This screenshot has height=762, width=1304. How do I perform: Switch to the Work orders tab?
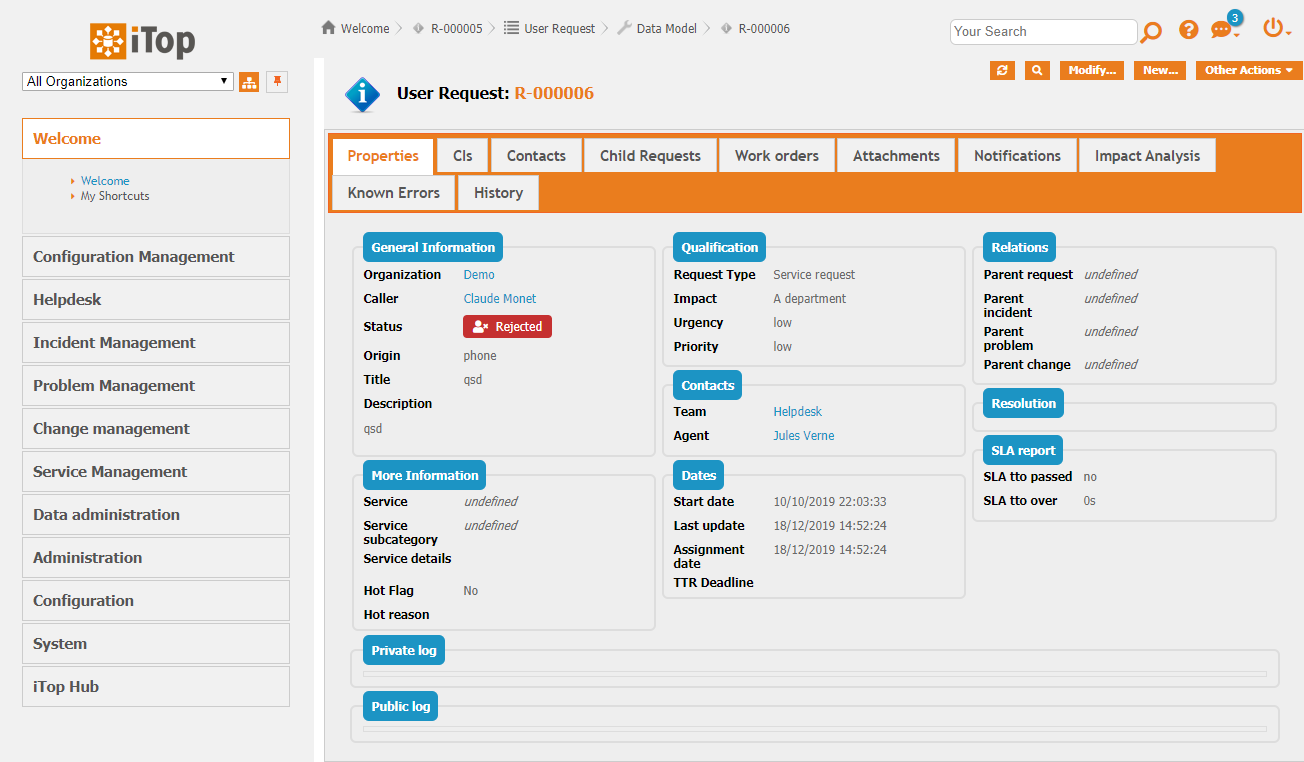coord(776,156)
